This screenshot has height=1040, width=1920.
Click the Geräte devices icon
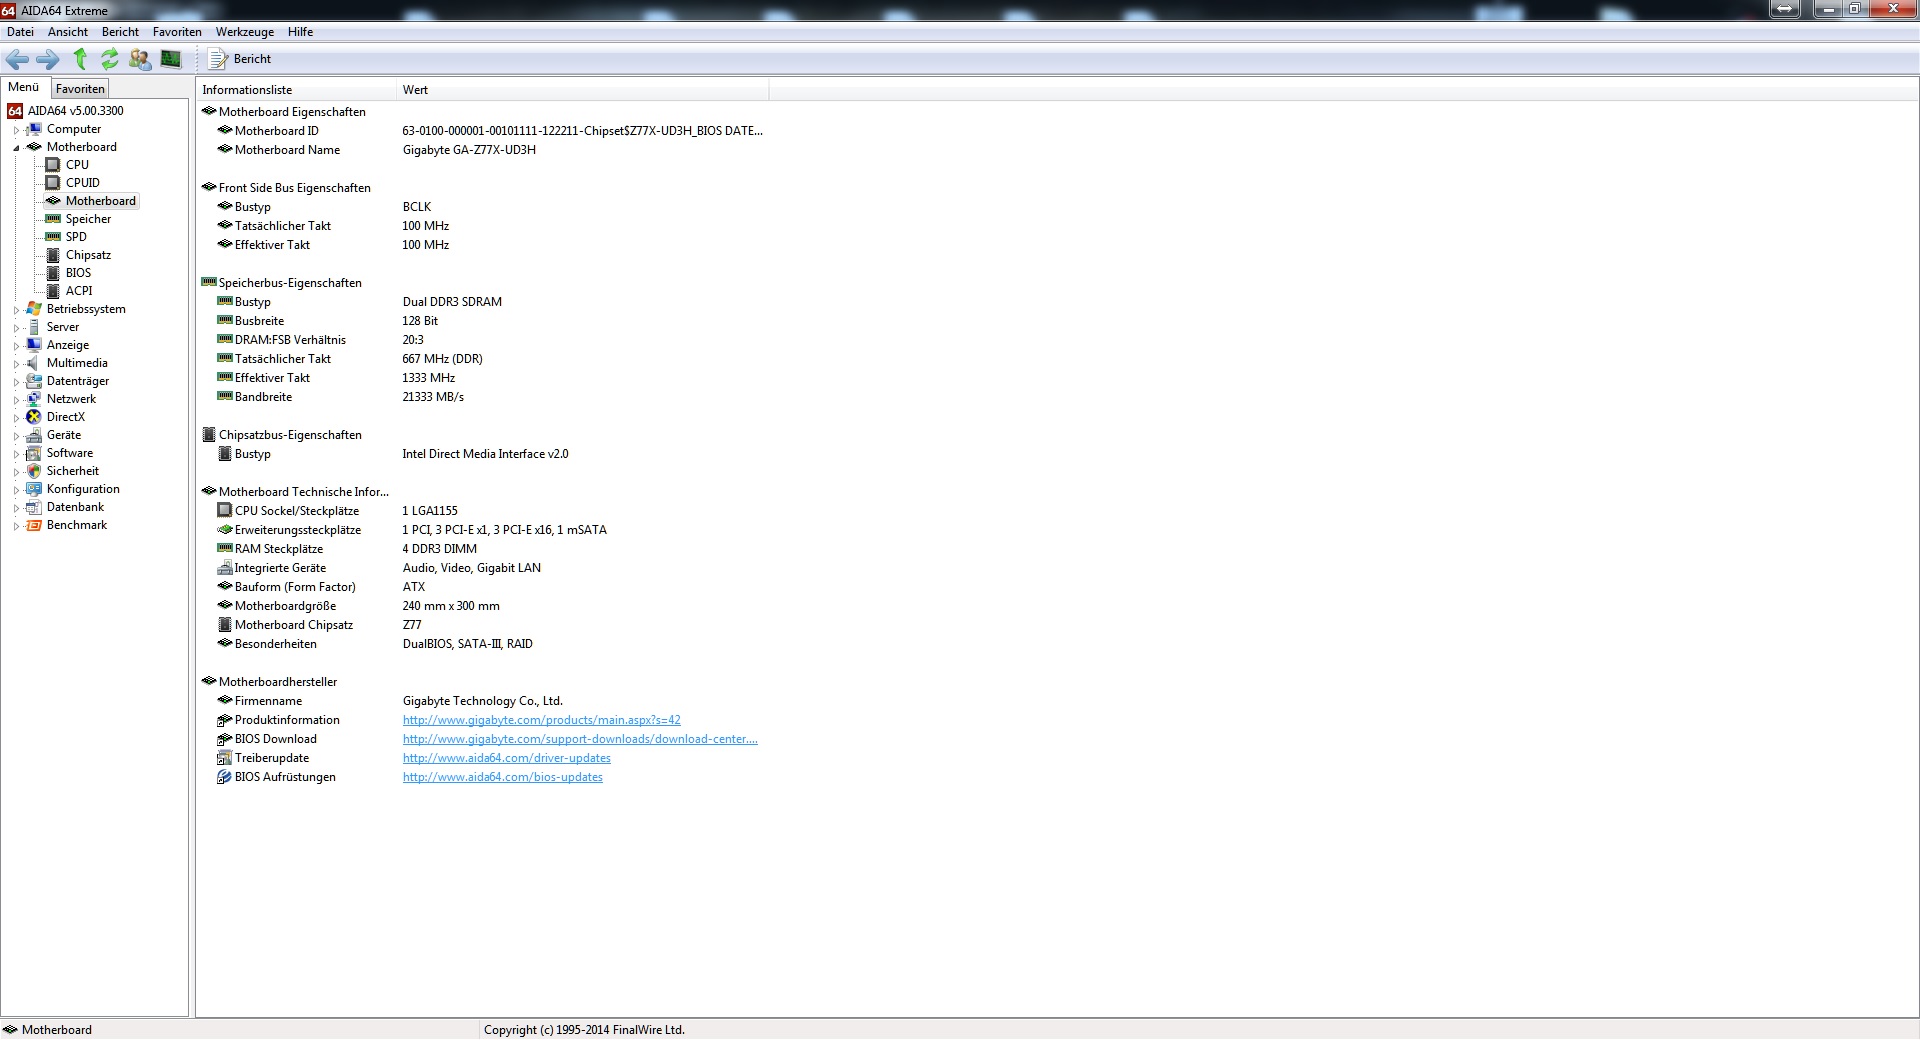(x=34, y=435)
